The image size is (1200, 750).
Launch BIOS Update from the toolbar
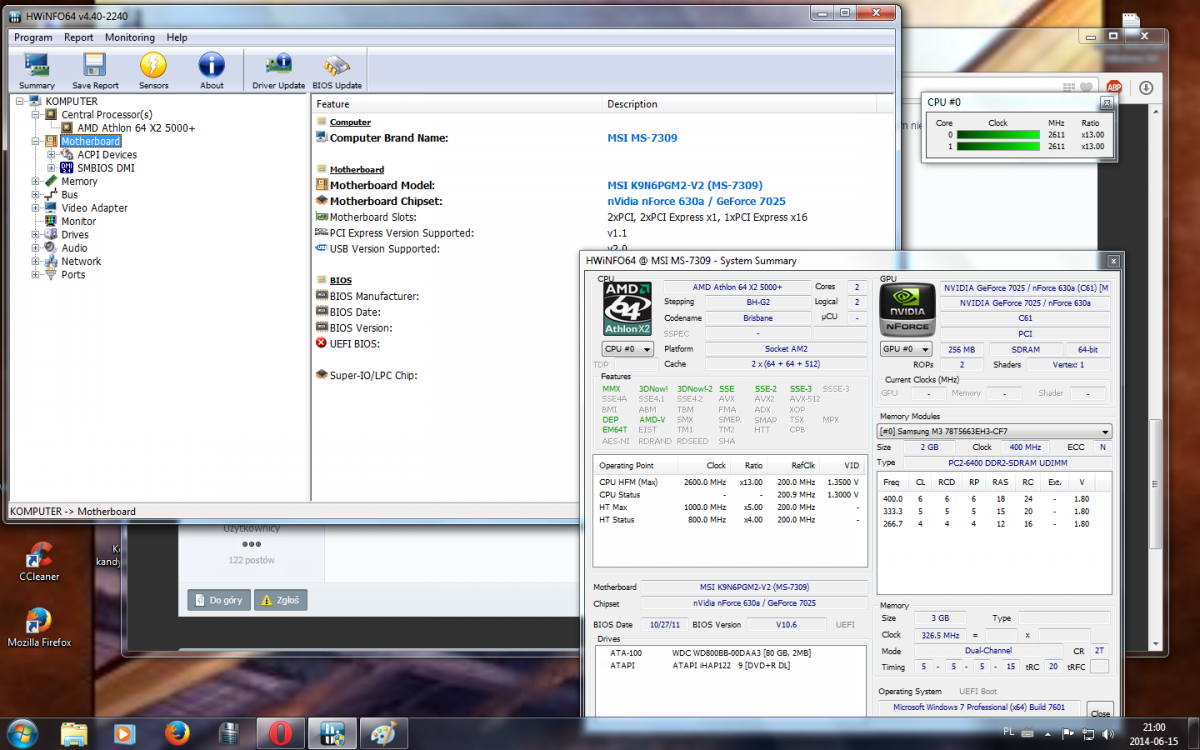pos(337,71)
